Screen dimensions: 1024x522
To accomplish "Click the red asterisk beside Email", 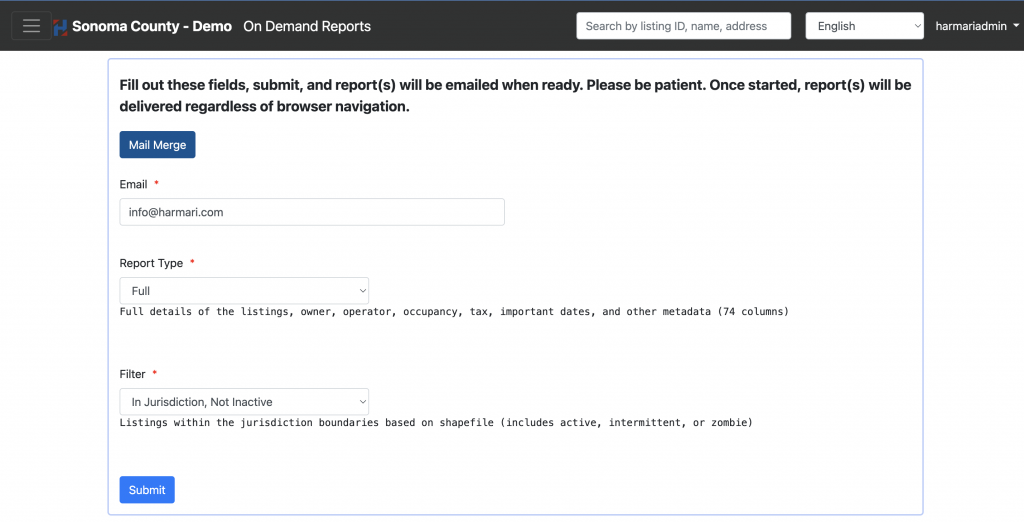I will pos(156,184).
